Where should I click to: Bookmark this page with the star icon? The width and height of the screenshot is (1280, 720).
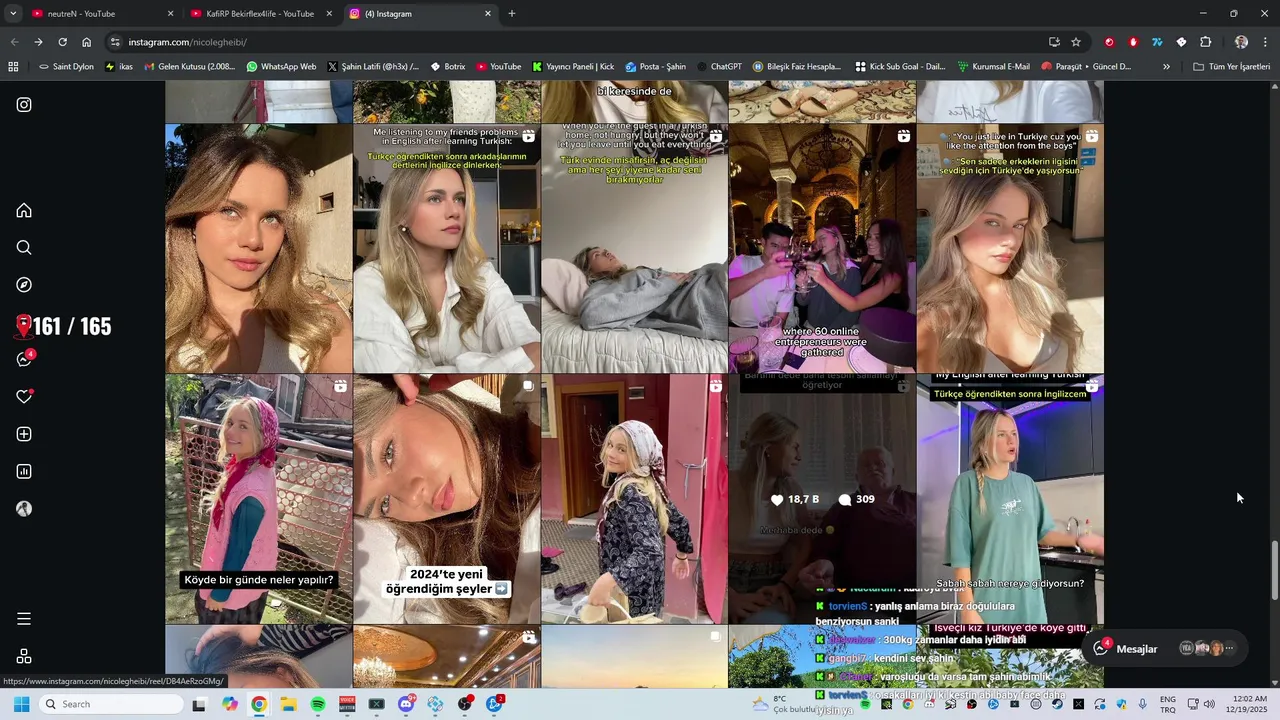1076,42
